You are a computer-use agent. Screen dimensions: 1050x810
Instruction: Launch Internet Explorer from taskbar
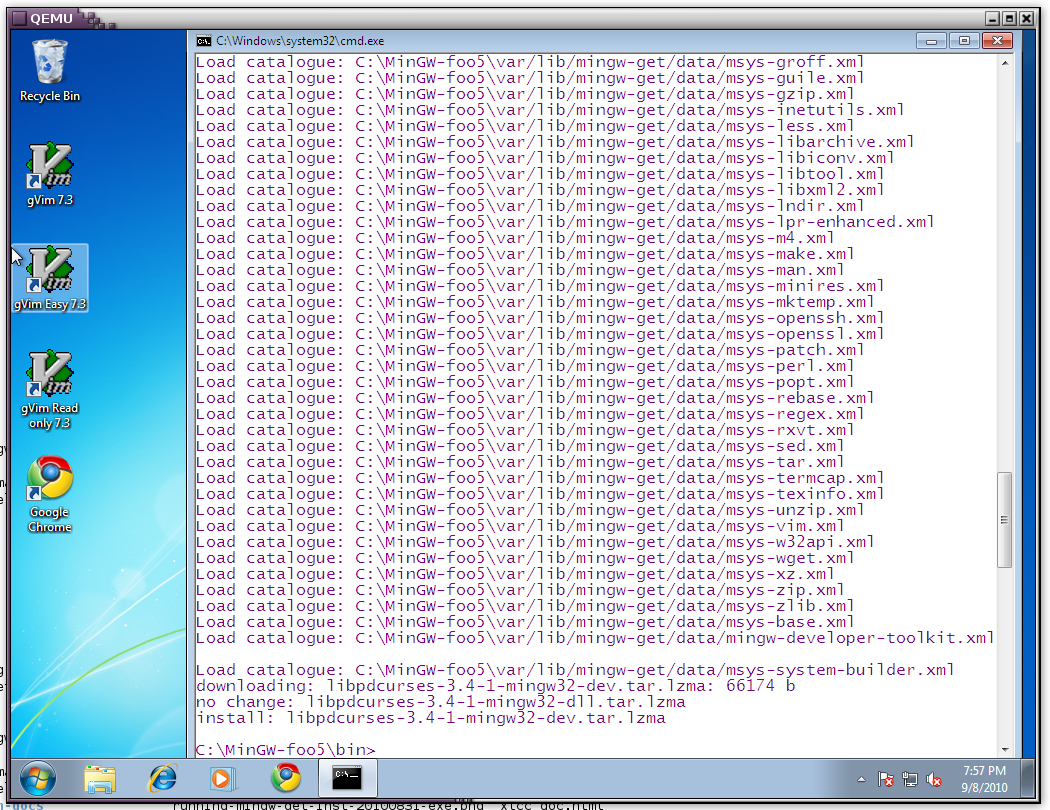[x=162, y=778]
